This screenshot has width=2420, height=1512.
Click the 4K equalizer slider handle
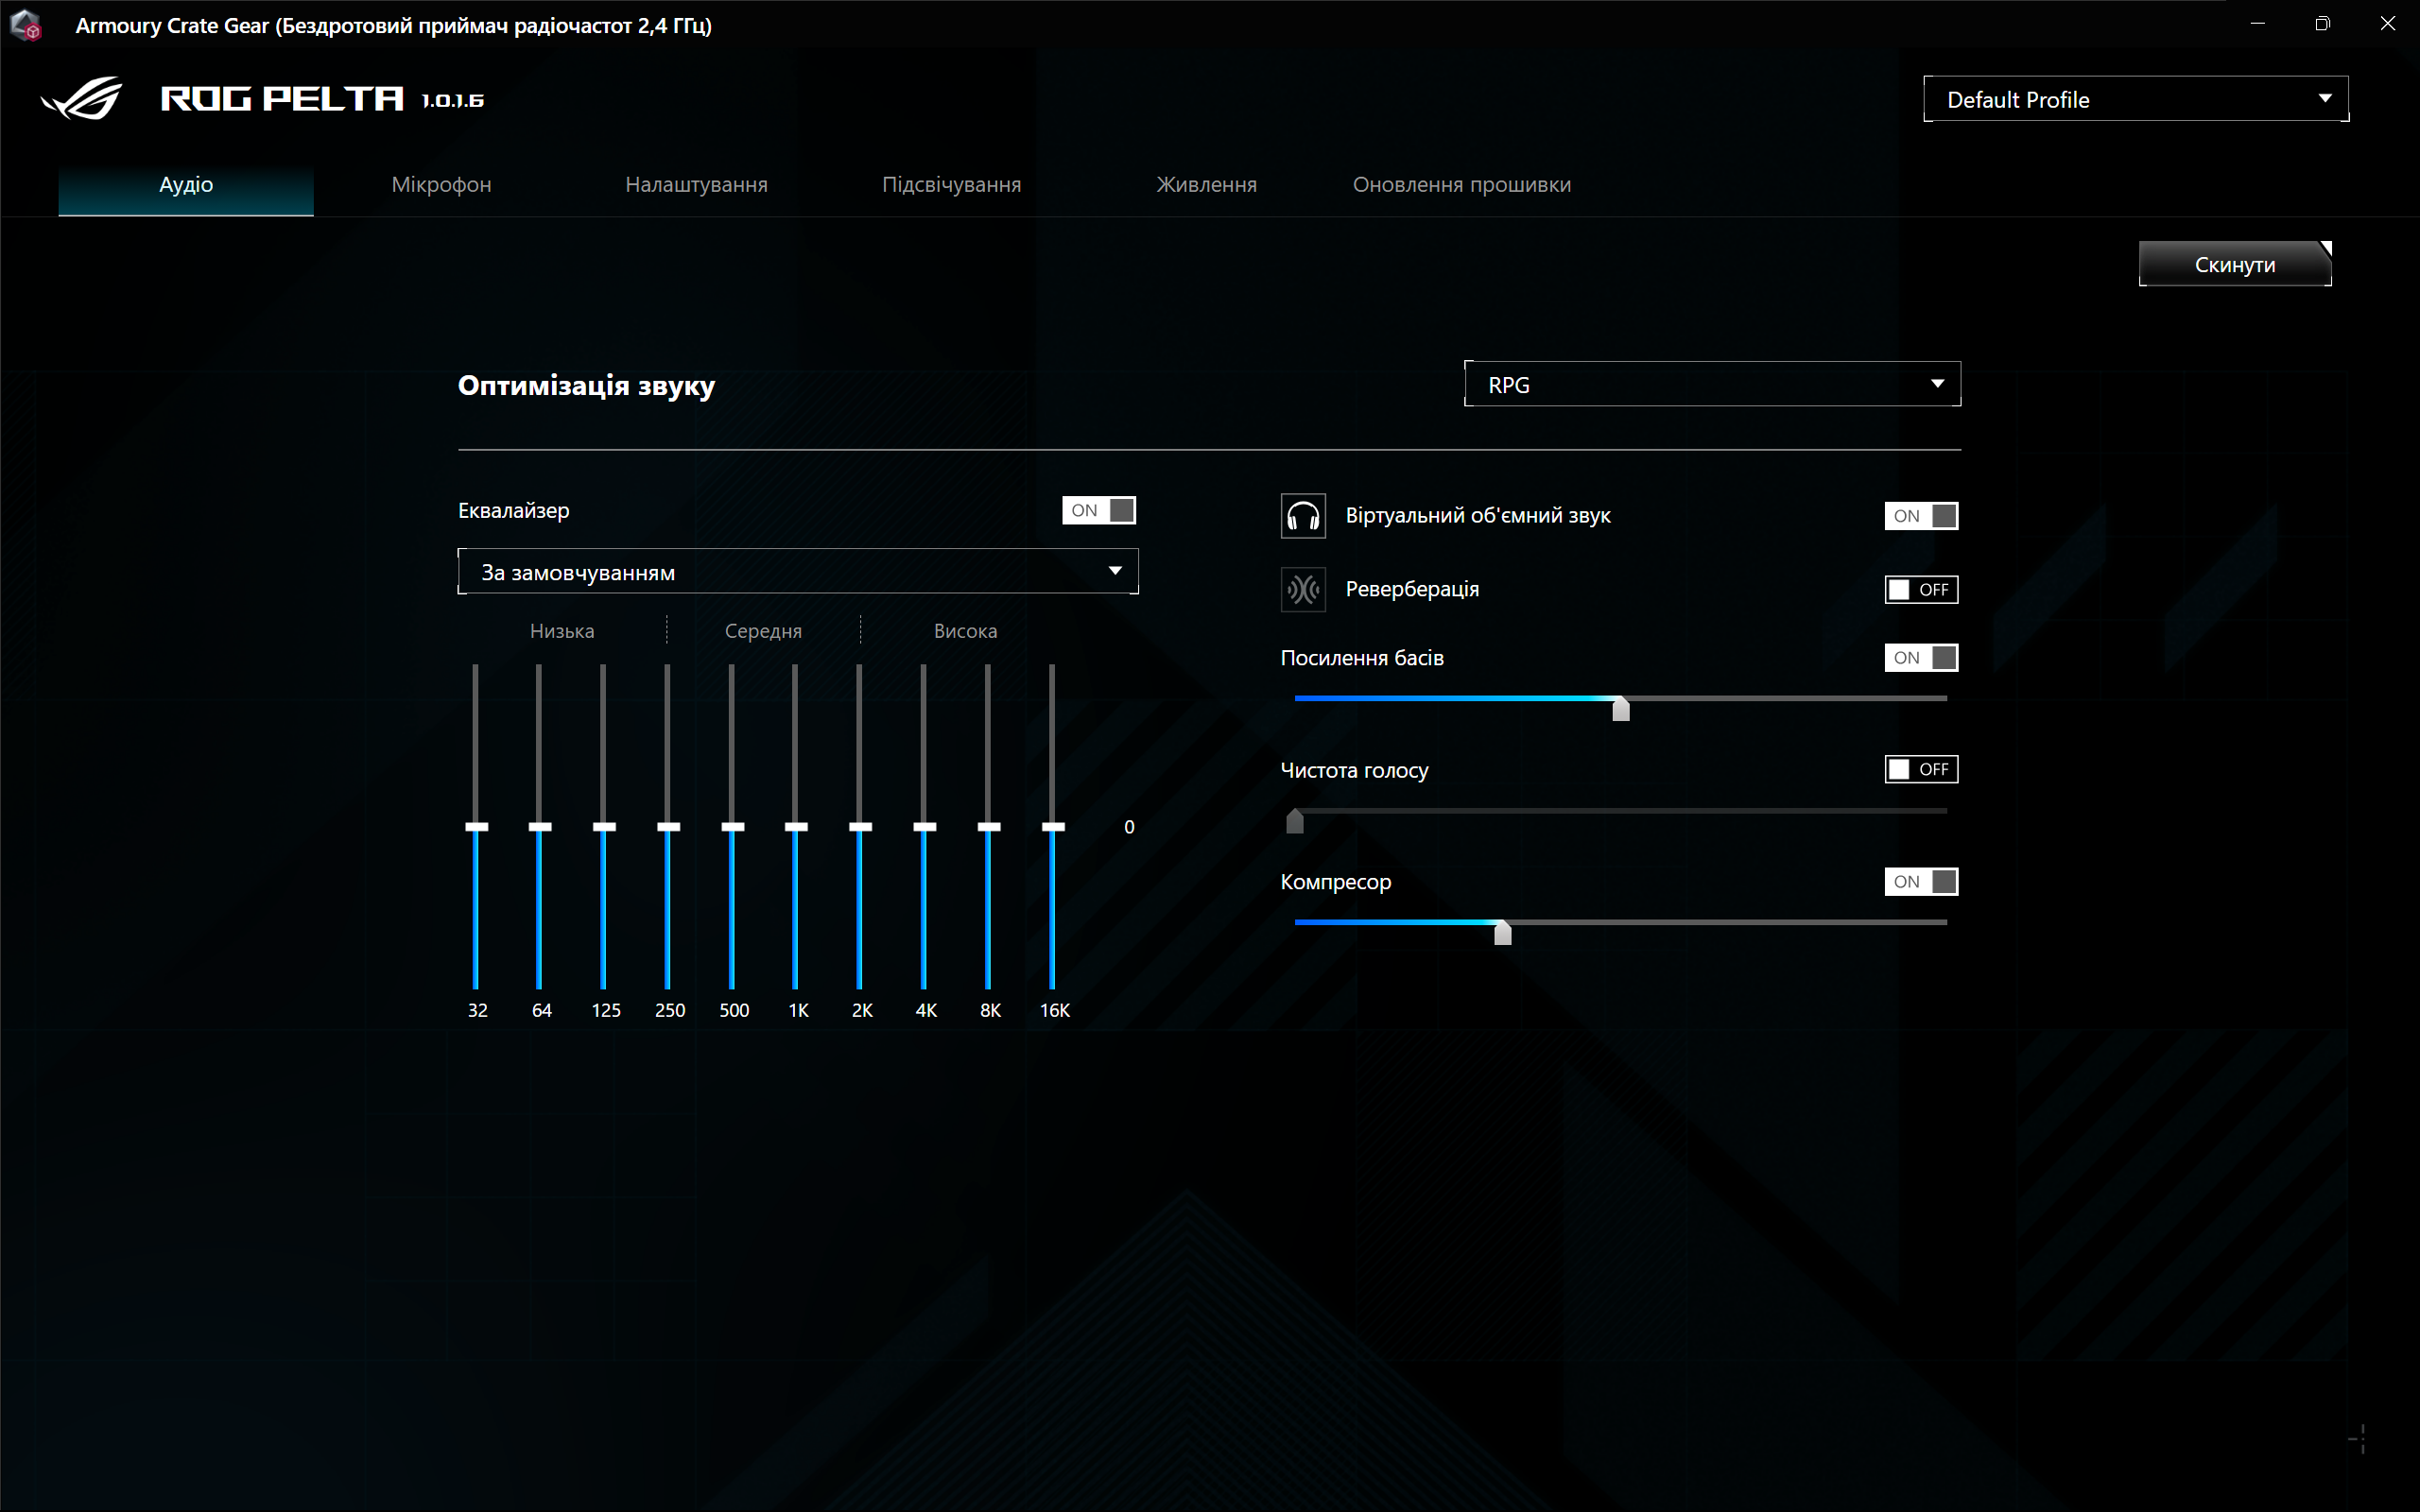pyautogui.click(x=925, y=827)
